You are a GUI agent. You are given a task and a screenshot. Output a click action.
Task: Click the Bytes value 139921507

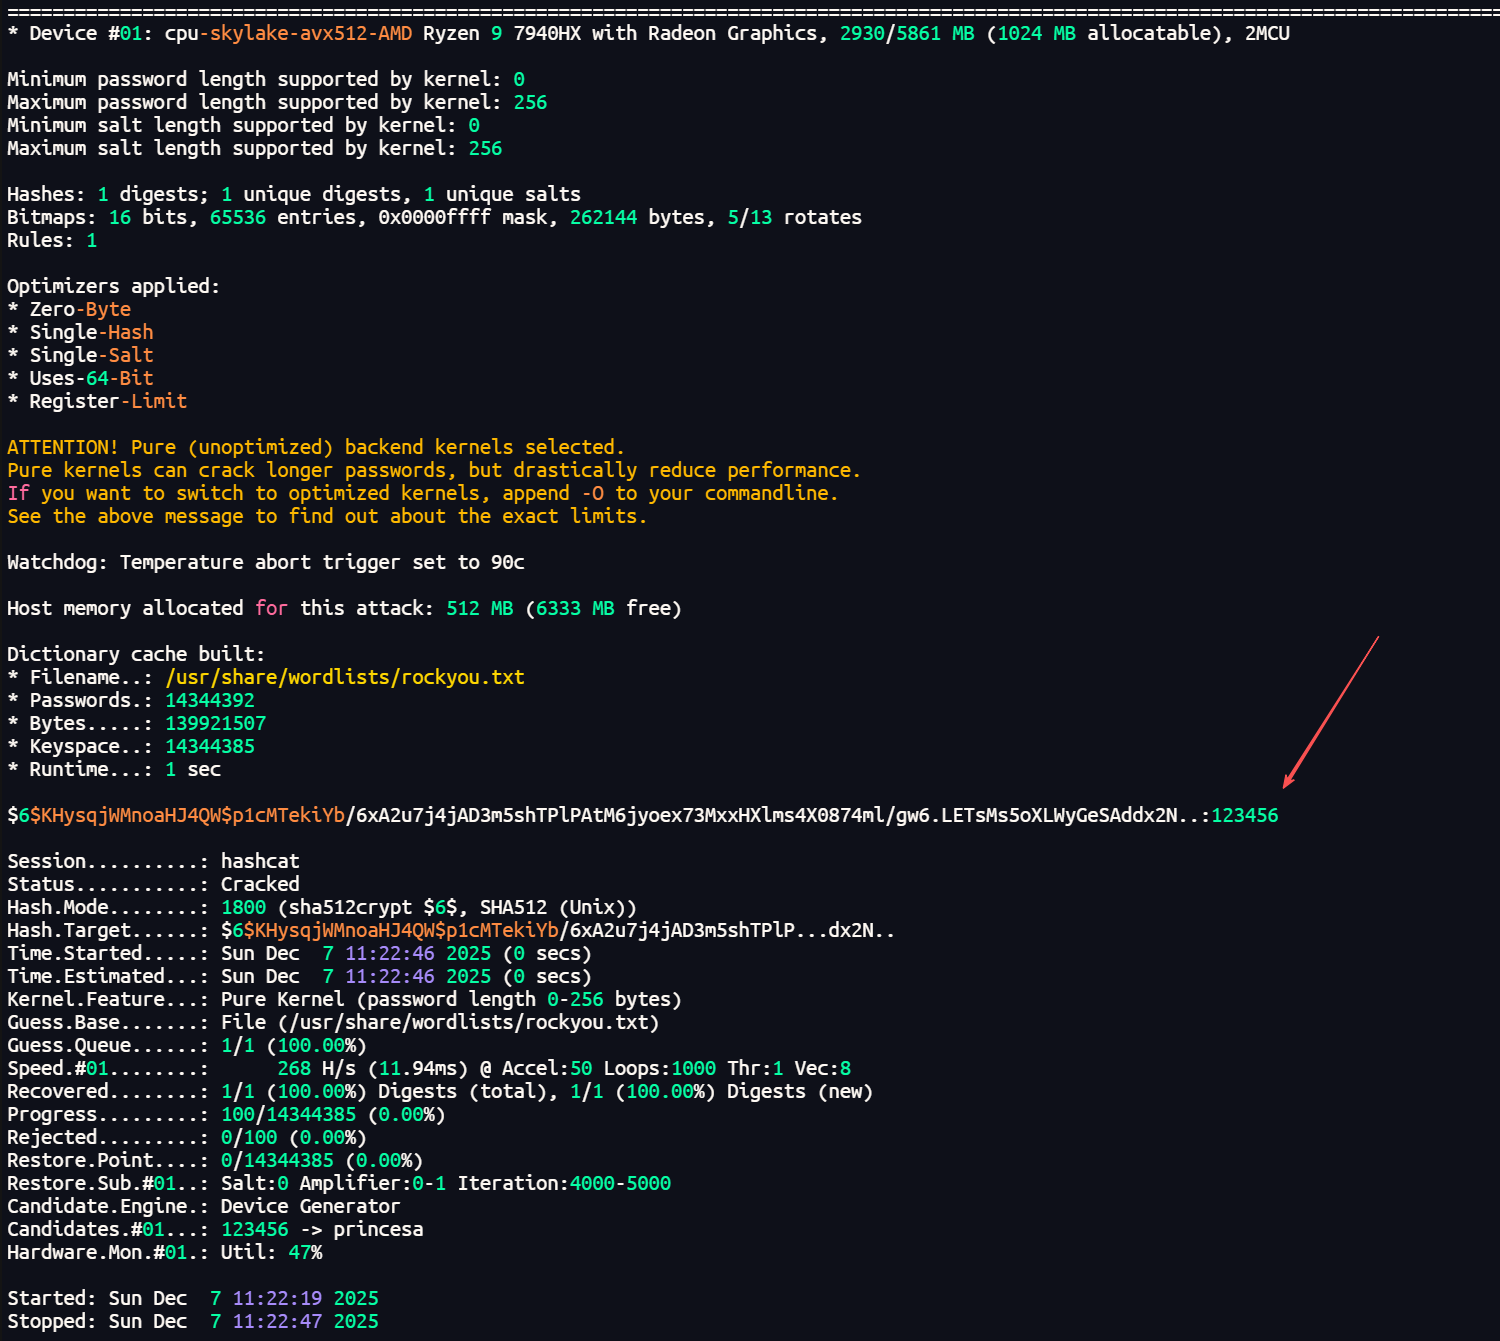tap(216, 723)
